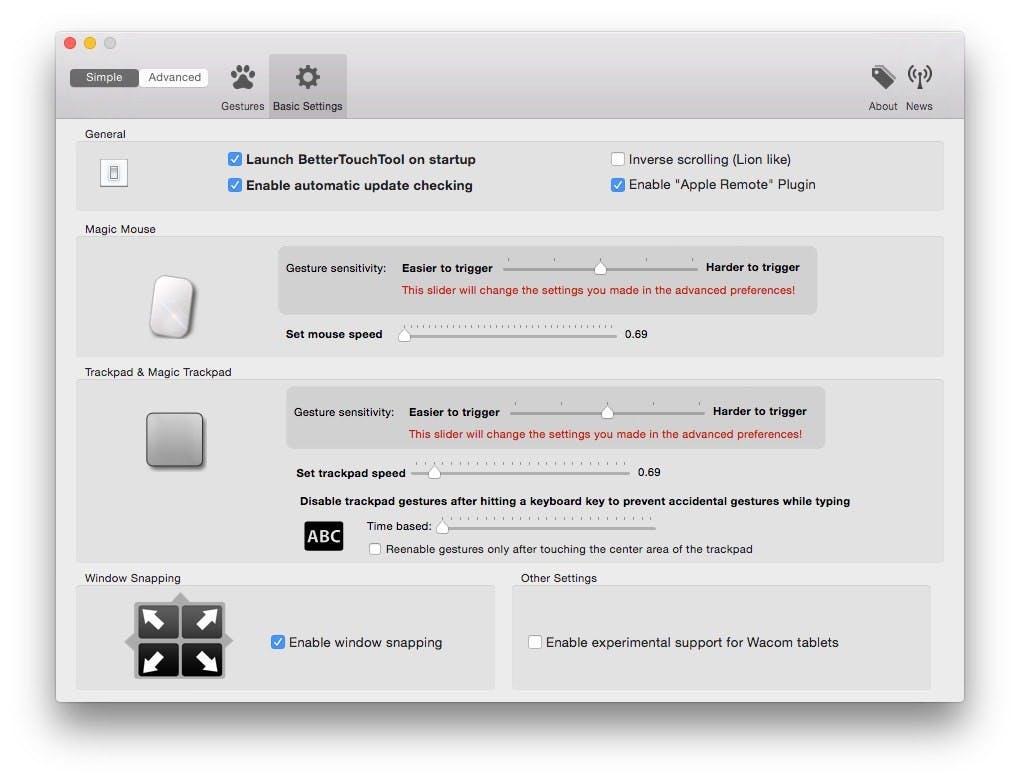Select the Basic Settings gear icon
This screenshot has height=782, width=1020.
(308, 77)
